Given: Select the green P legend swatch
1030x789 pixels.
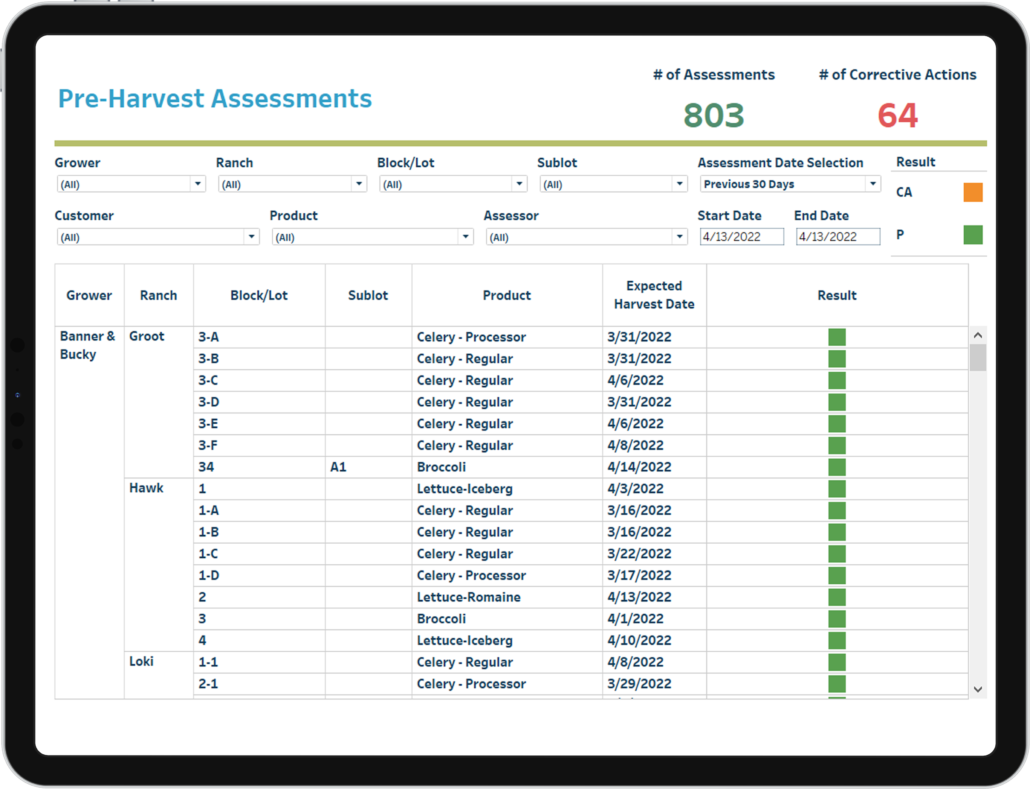Looking at the screenshot, I should [972, 235].
